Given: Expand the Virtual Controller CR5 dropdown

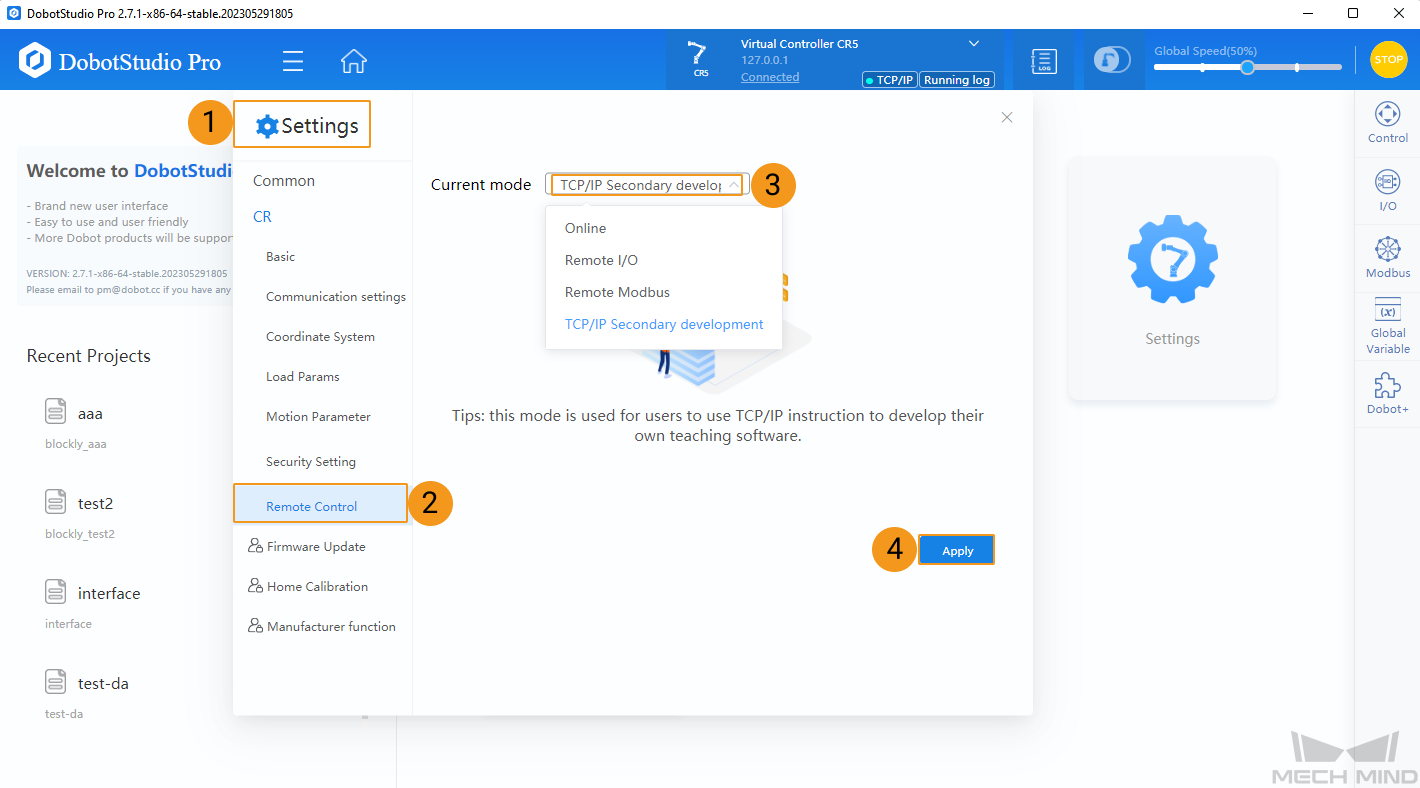Looking at the screenshot, I should [x=974, y=44].
